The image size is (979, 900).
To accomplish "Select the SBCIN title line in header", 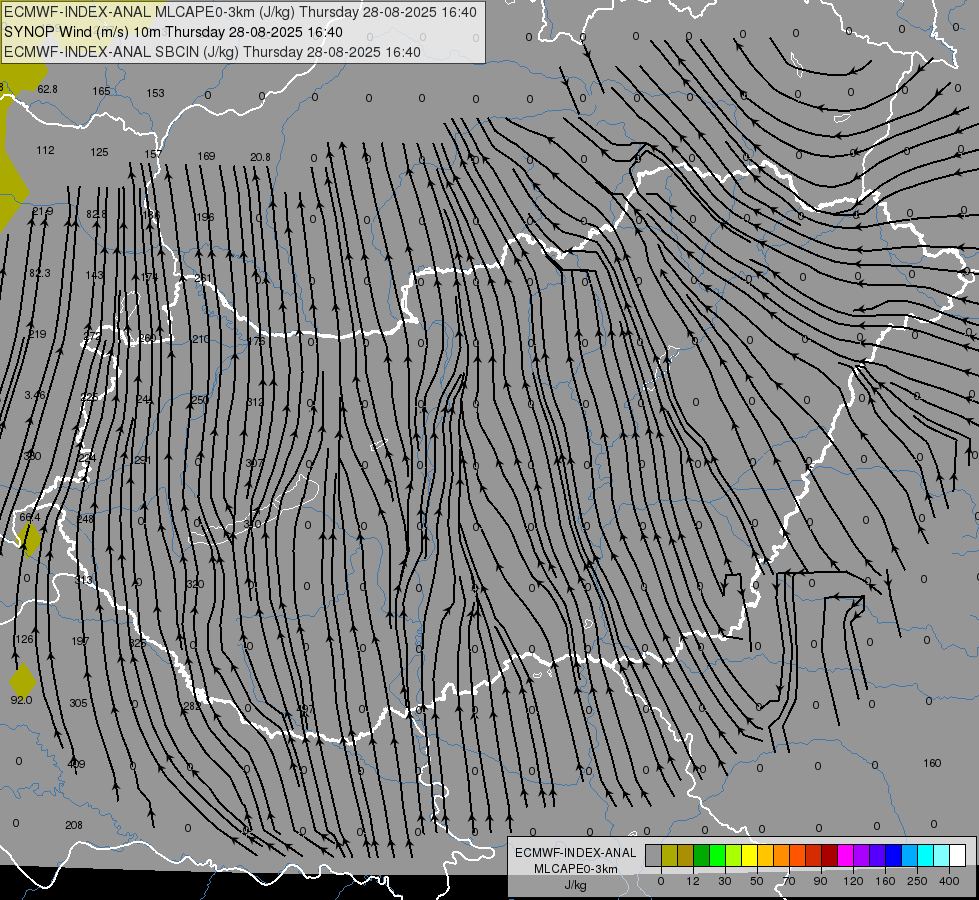I will tap(212, 52).
